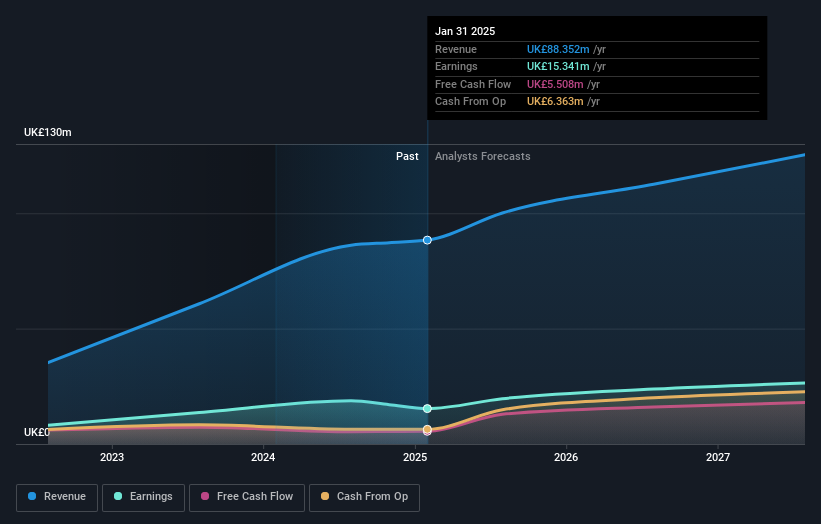This screenshot has height=524, width=821.
Task: Click the UK£15.341m earnings value
Action: [x=558, y=66]
